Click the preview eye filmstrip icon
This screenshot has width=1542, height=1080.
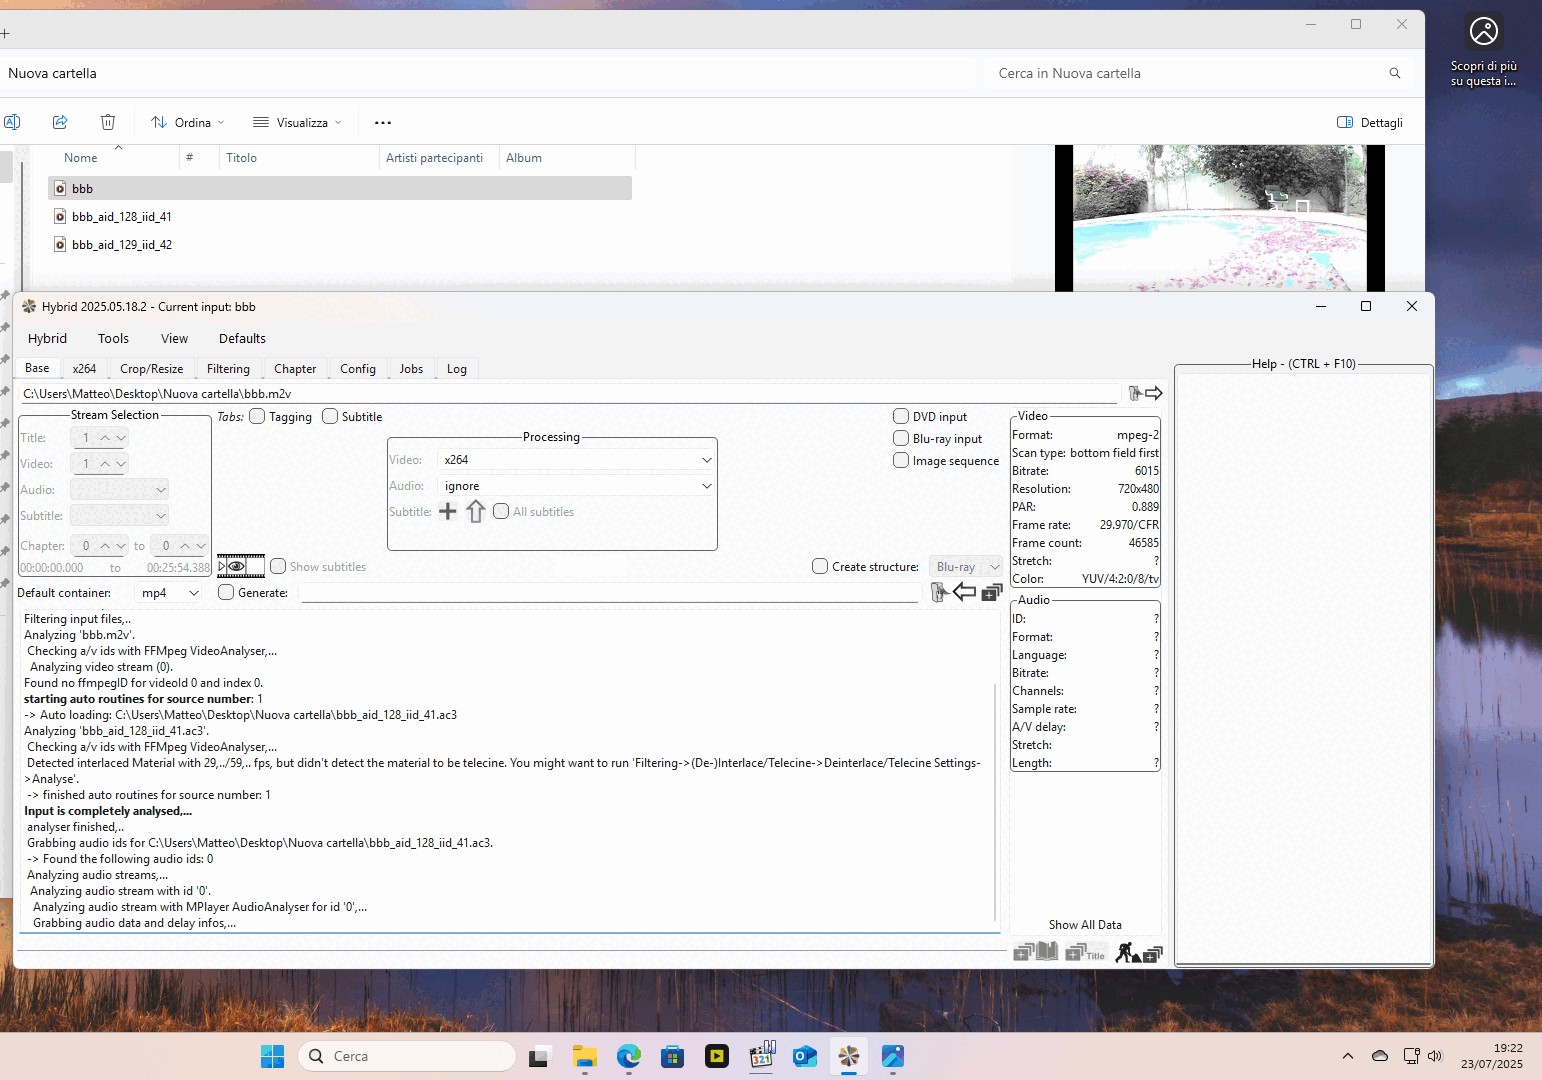tap(240, 566)
